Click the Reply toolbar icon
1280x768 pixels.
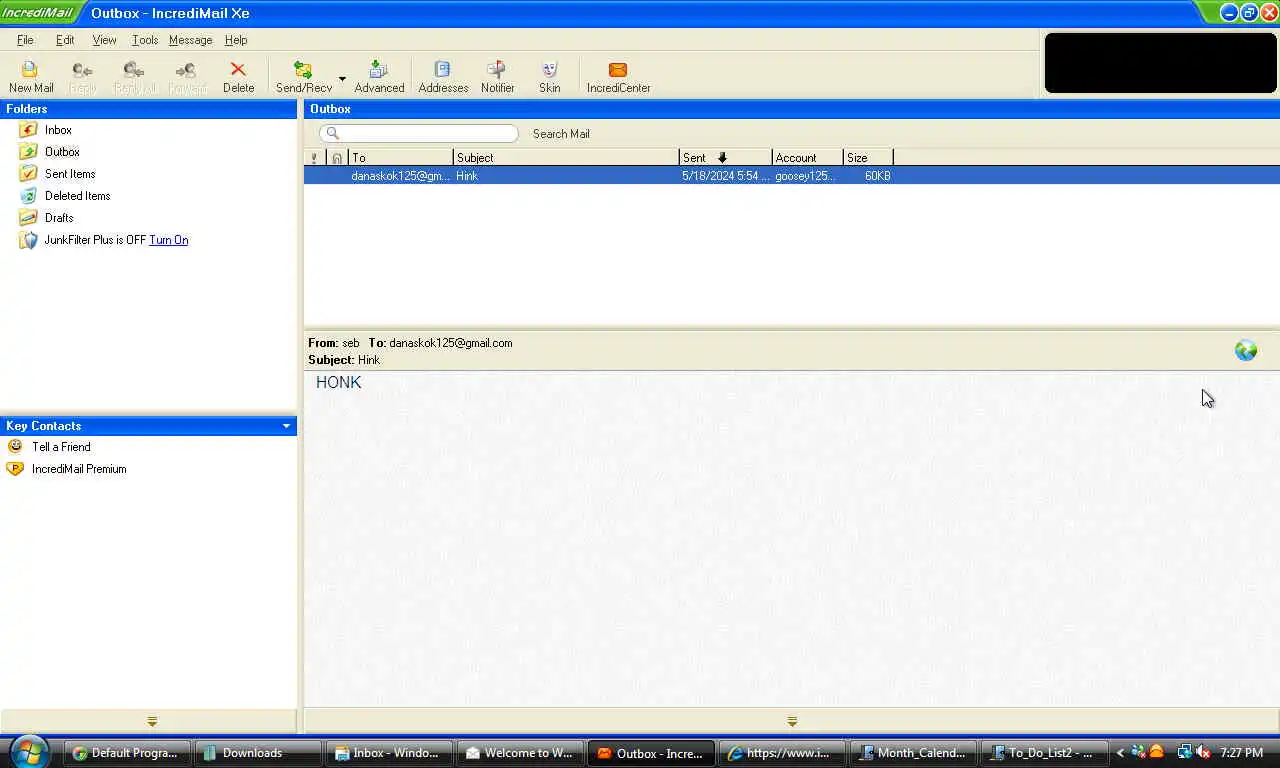point(83,77)
